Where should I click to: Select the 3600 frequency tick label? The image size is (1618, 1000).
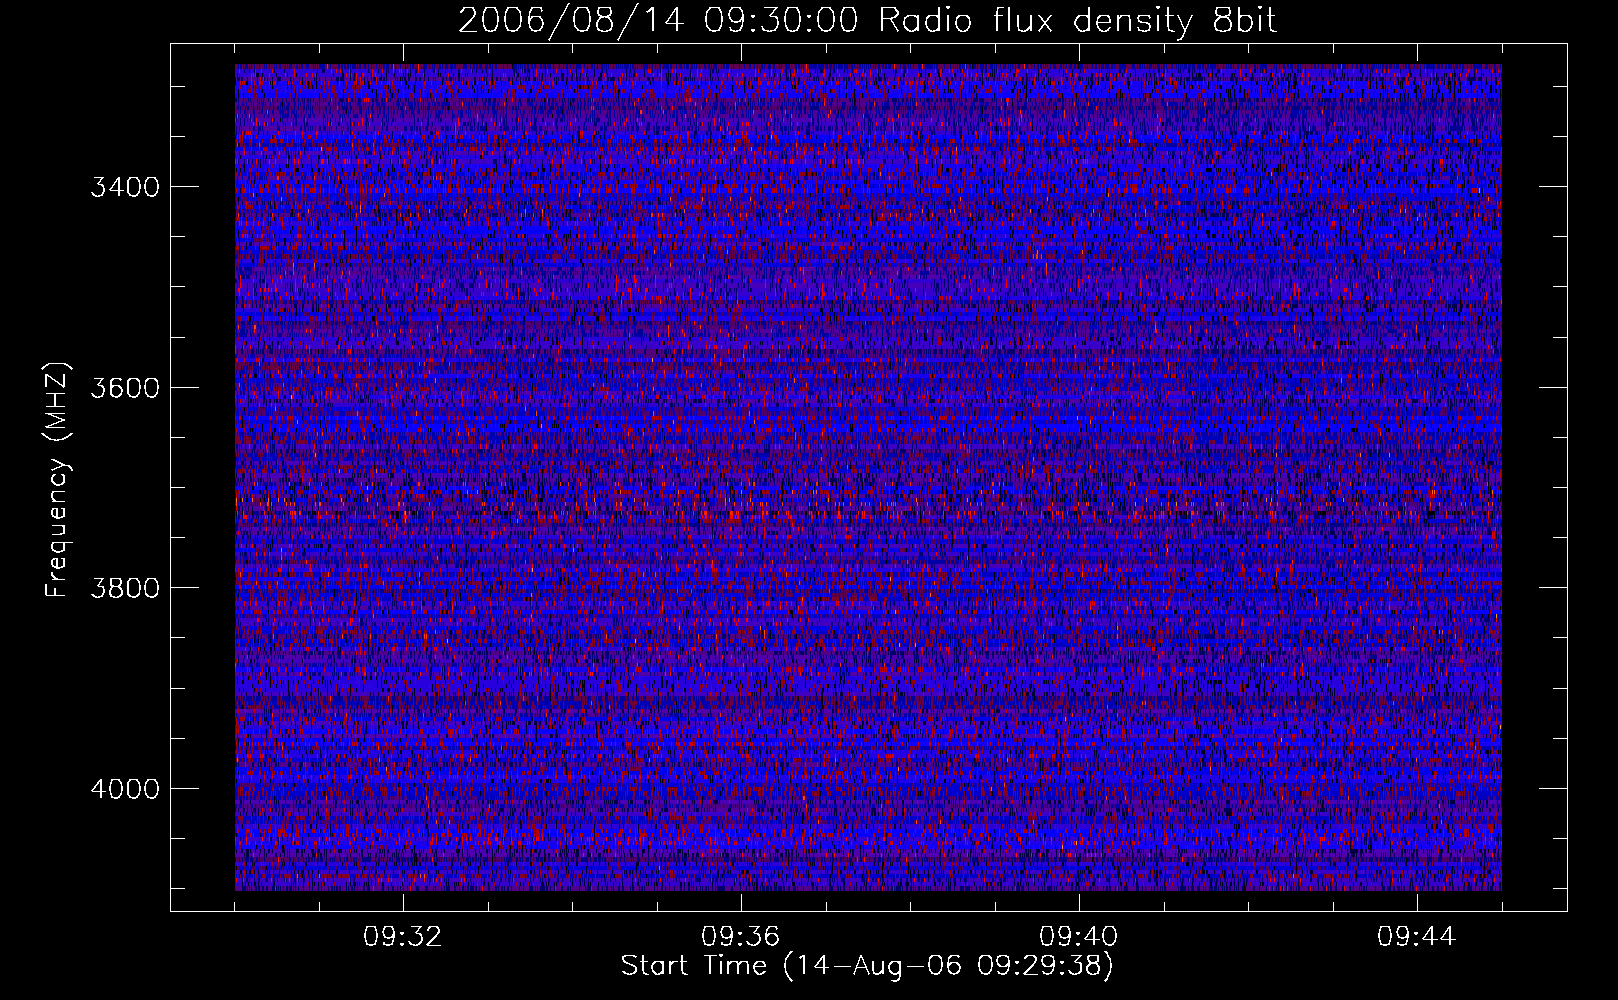(x=125, y=388)
